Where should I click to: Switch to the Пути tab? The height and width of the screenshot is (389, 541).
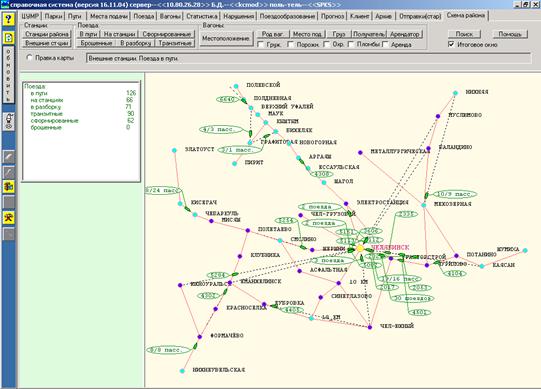coord(75,16)
